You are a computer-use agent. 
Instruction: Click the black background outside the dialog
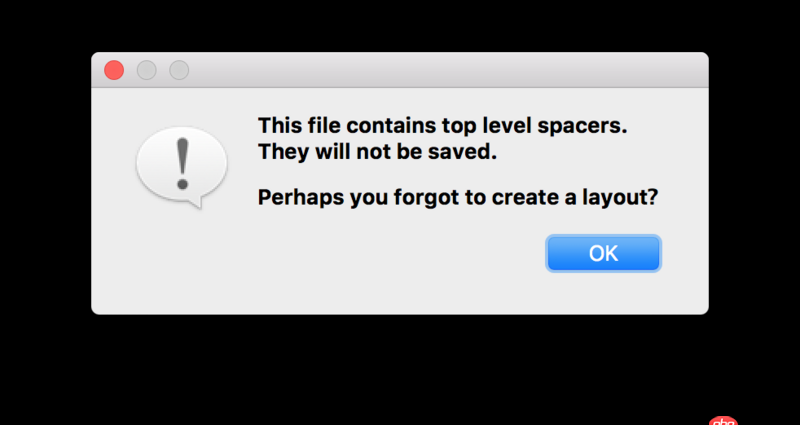400,370
